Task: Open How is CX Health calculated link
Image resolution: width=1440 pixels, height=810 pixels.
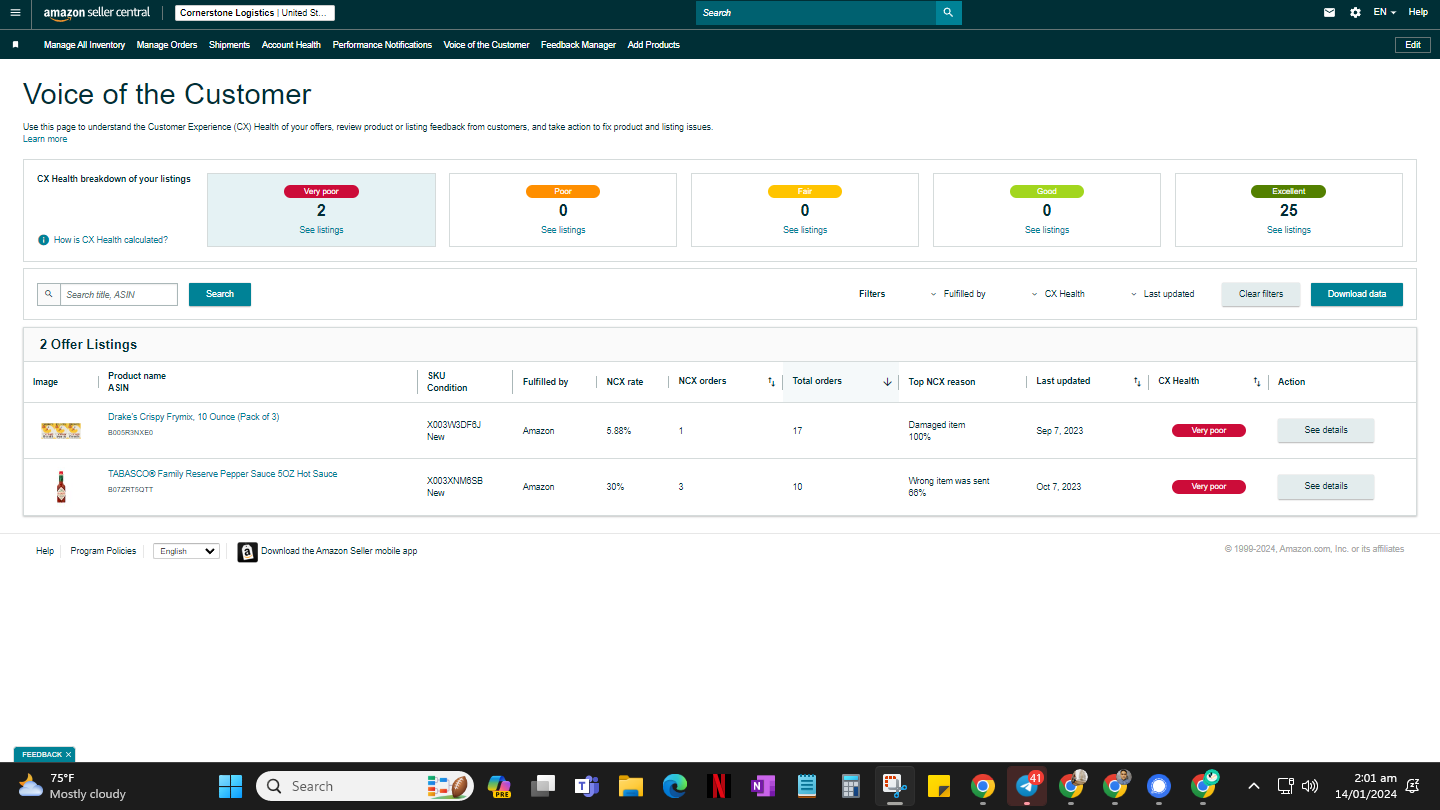Action: tap(111, 240)
